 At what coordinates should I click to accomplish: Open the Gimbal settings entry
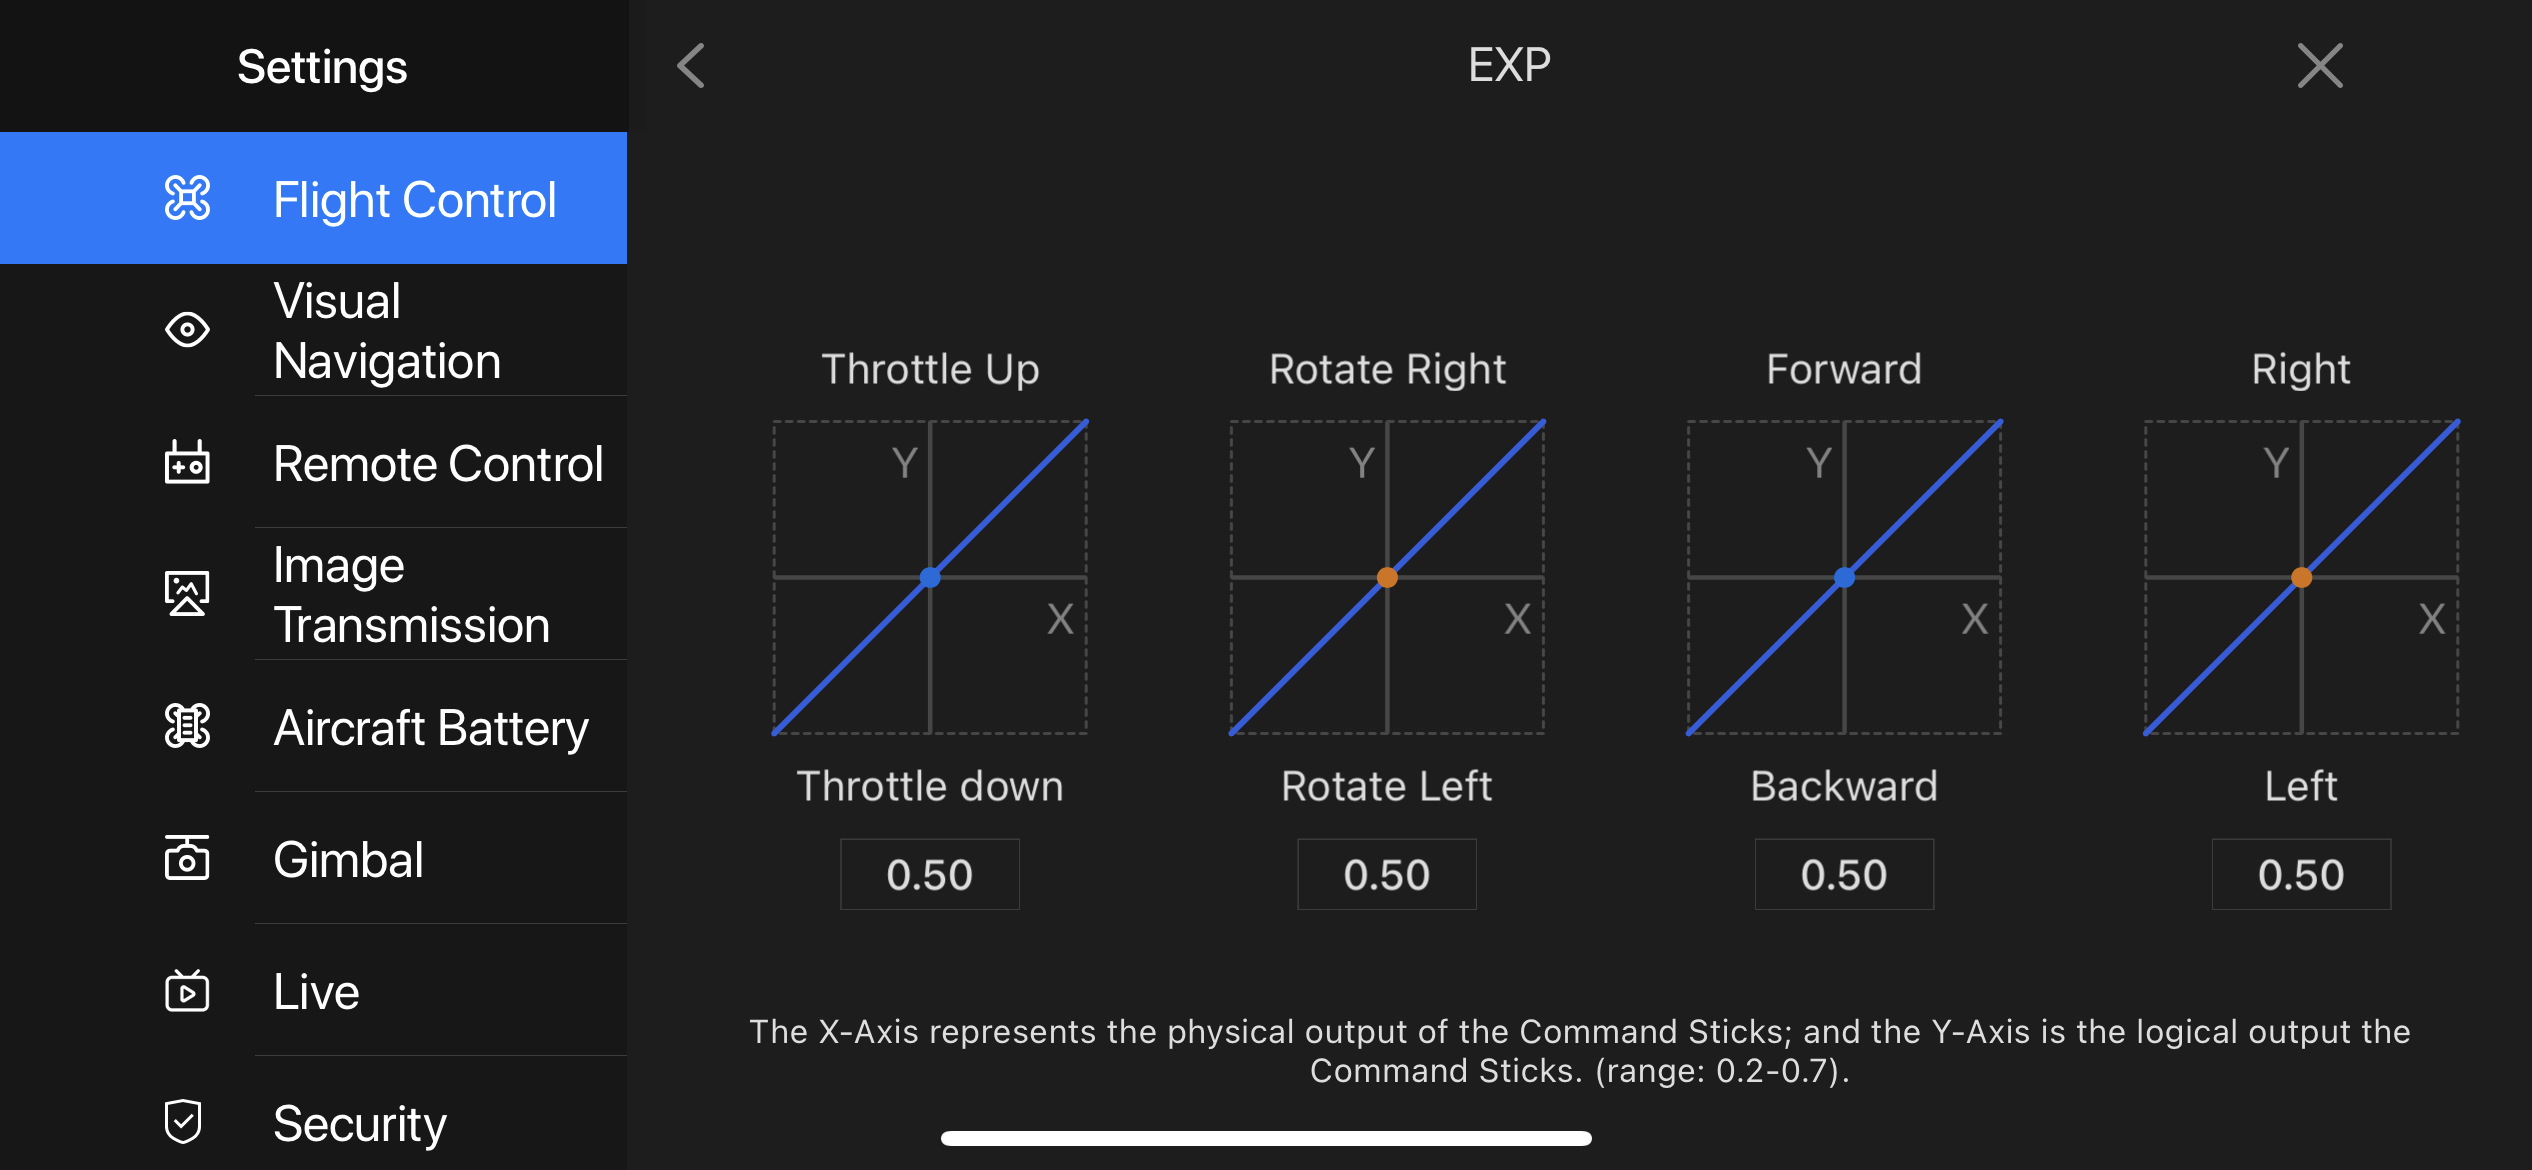[x=314, y=858]
